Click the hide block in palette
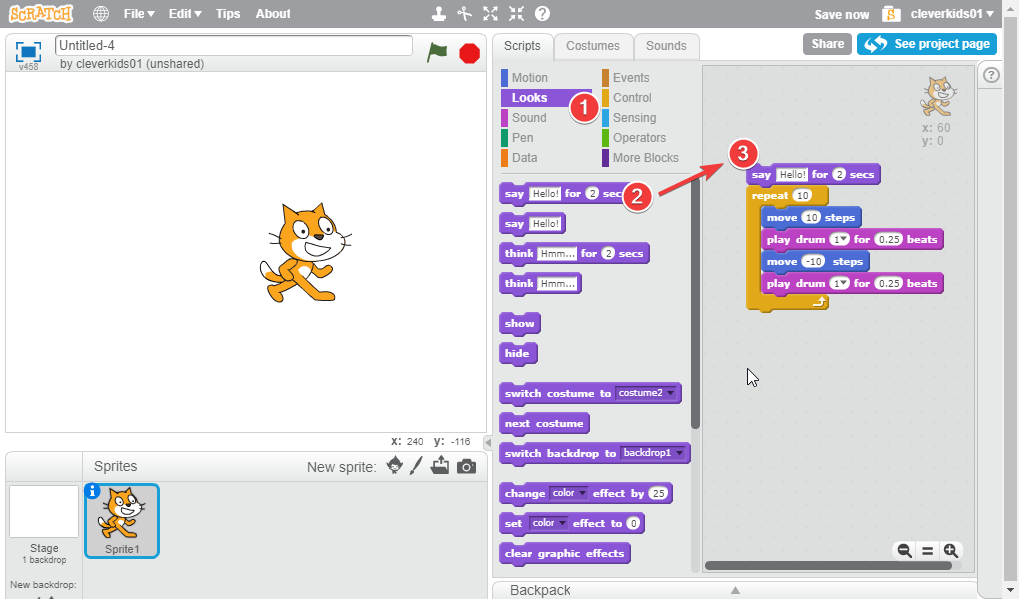 point(518,353)
